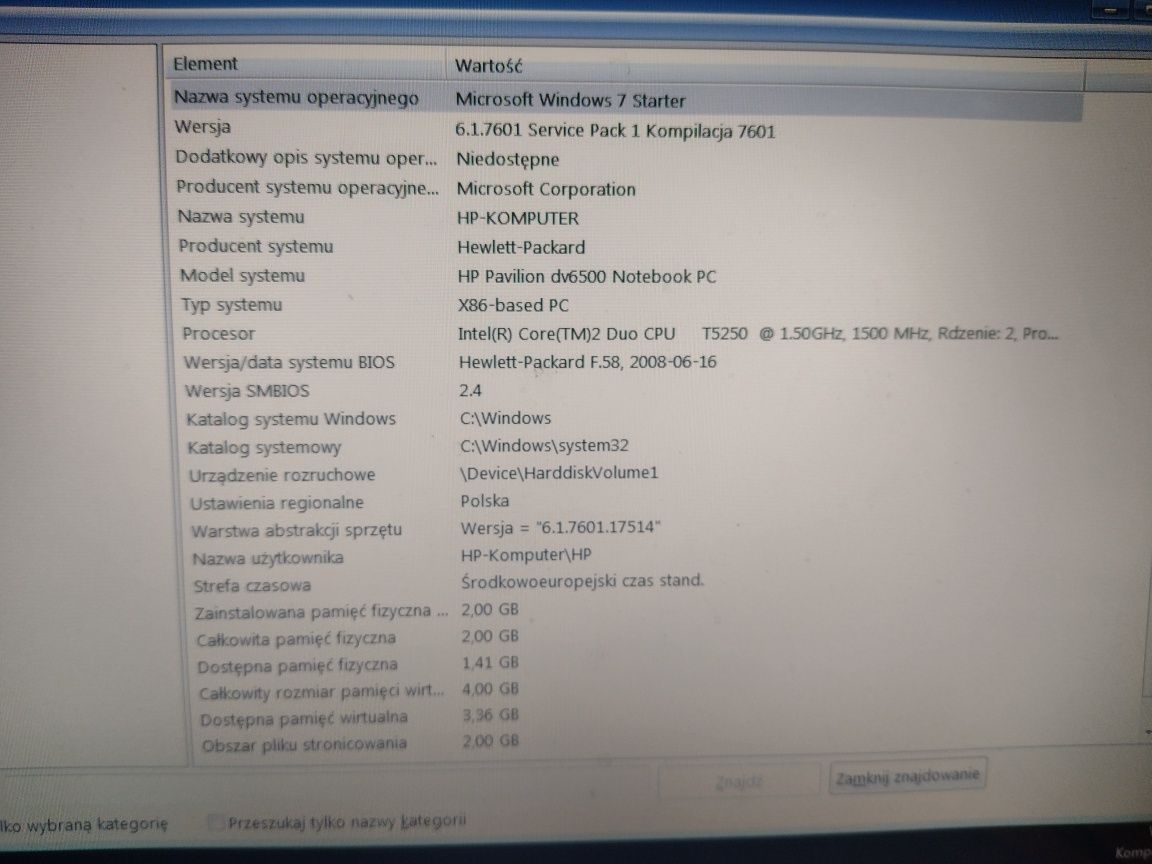Click the \Device\HarddiskVolume1 value
Viewport: 1152px width, 864px height.
pyautogui.click(x=559, y=473)
